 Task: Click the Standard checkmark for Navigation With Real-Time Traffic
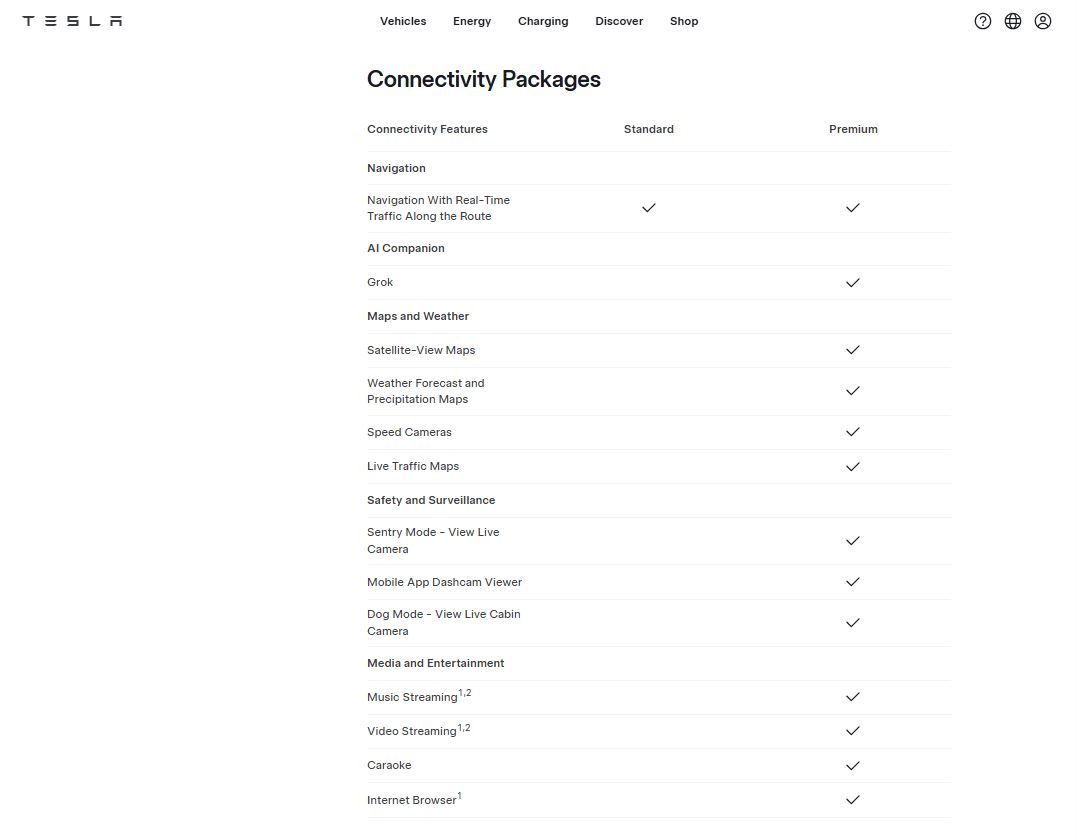(649, 208)
